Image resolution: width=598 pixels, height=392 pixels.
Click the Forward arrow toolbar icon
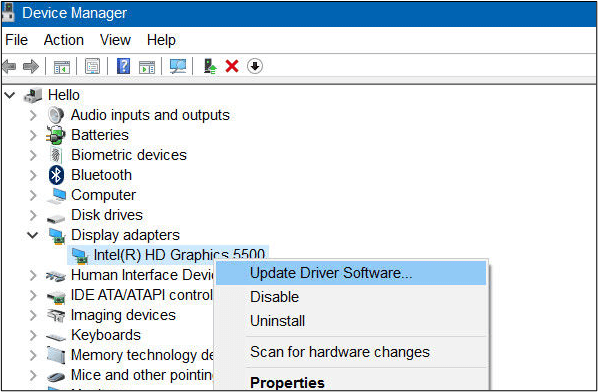tap(31, 67)
